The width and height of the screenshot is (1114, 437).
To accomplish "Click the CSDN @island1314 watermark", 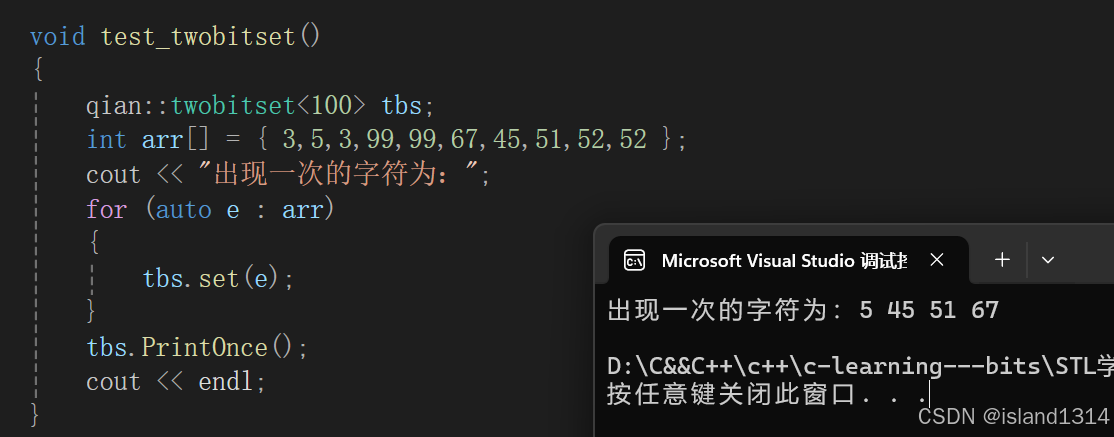I will [1013, 417].
